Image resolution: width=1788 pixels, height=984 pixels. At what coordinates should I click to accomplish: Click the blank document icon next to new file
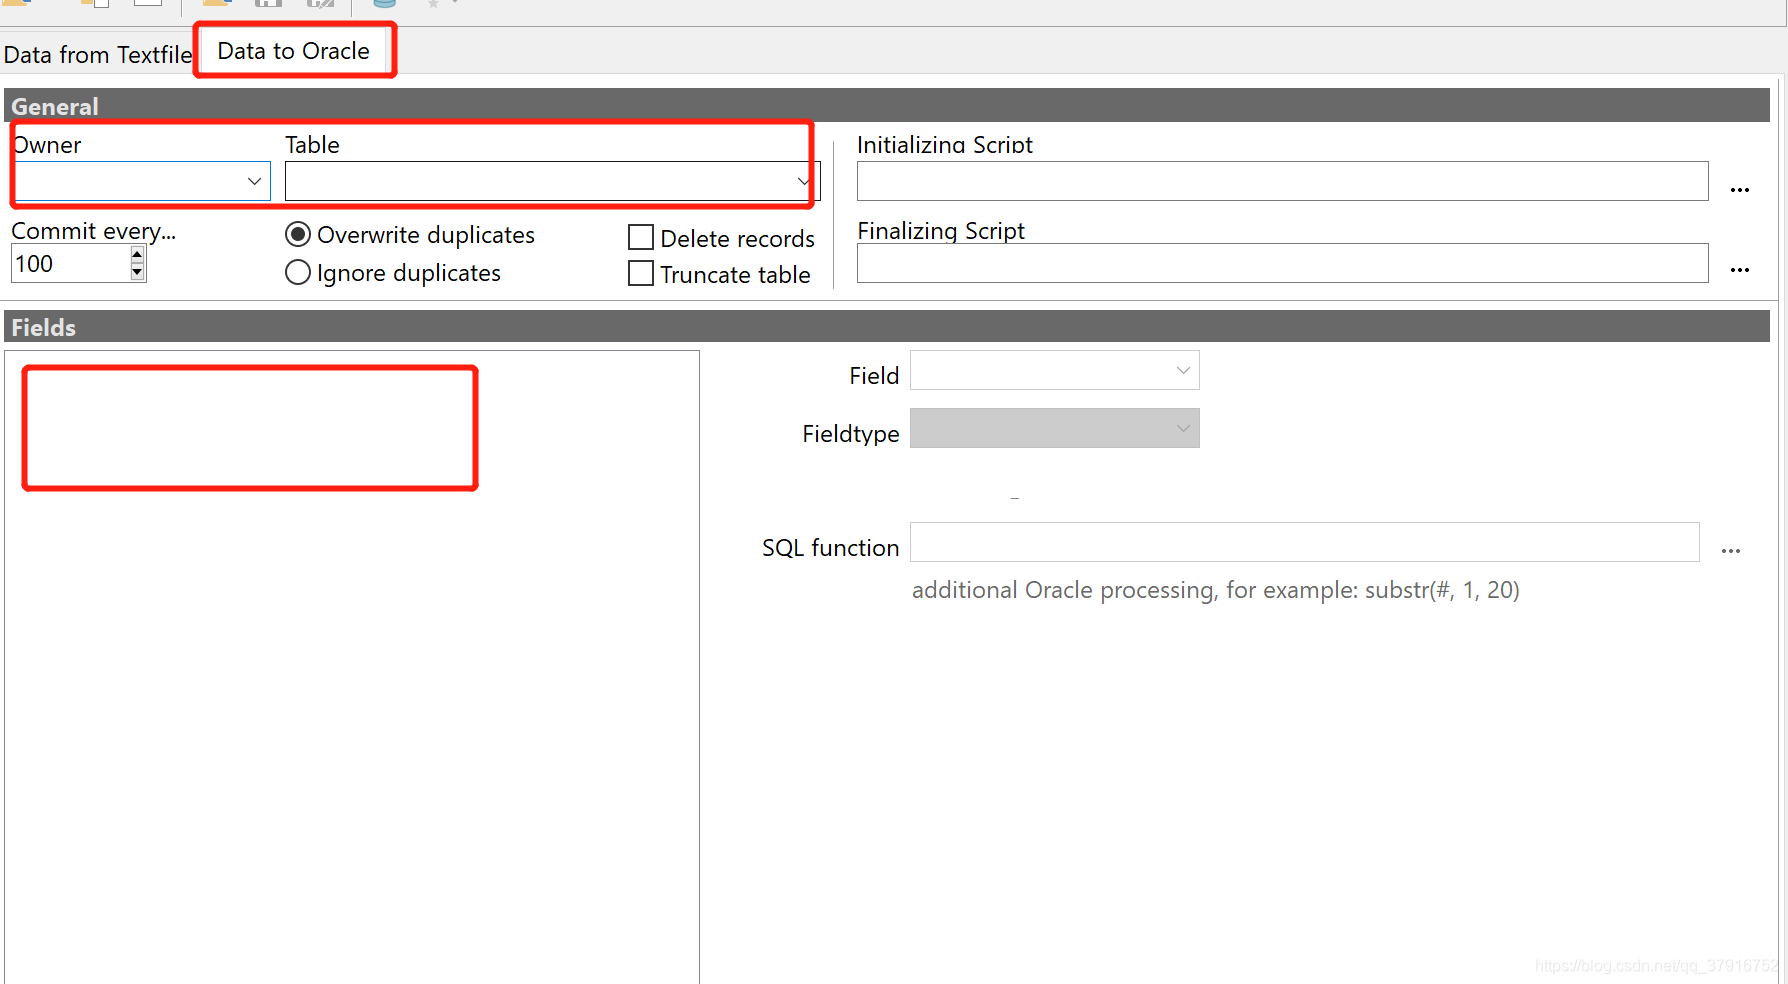click(147, 2)
